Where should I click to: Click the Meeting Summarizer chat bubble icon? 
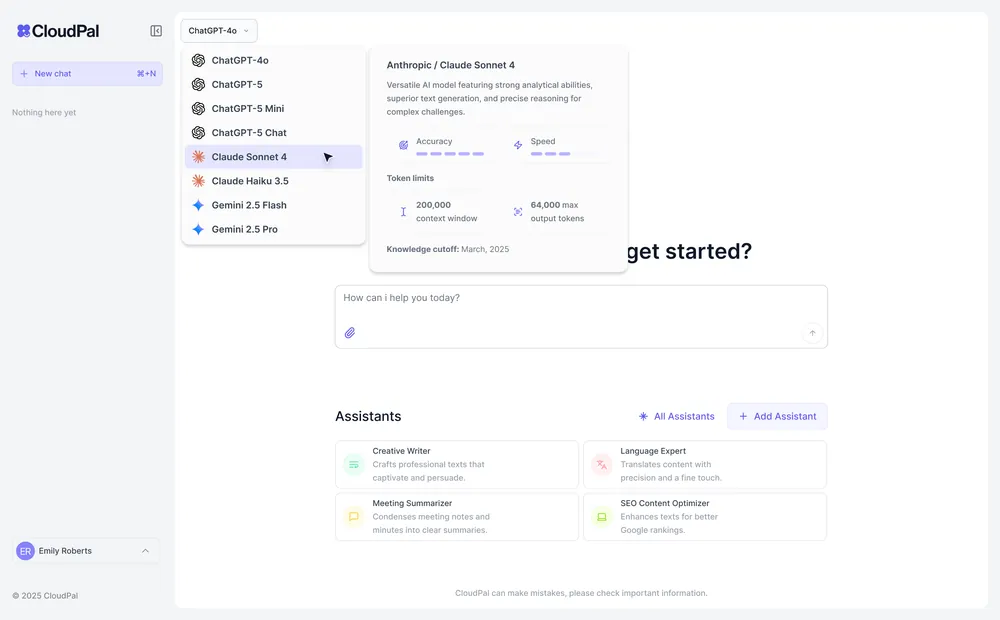pos(354,517)
